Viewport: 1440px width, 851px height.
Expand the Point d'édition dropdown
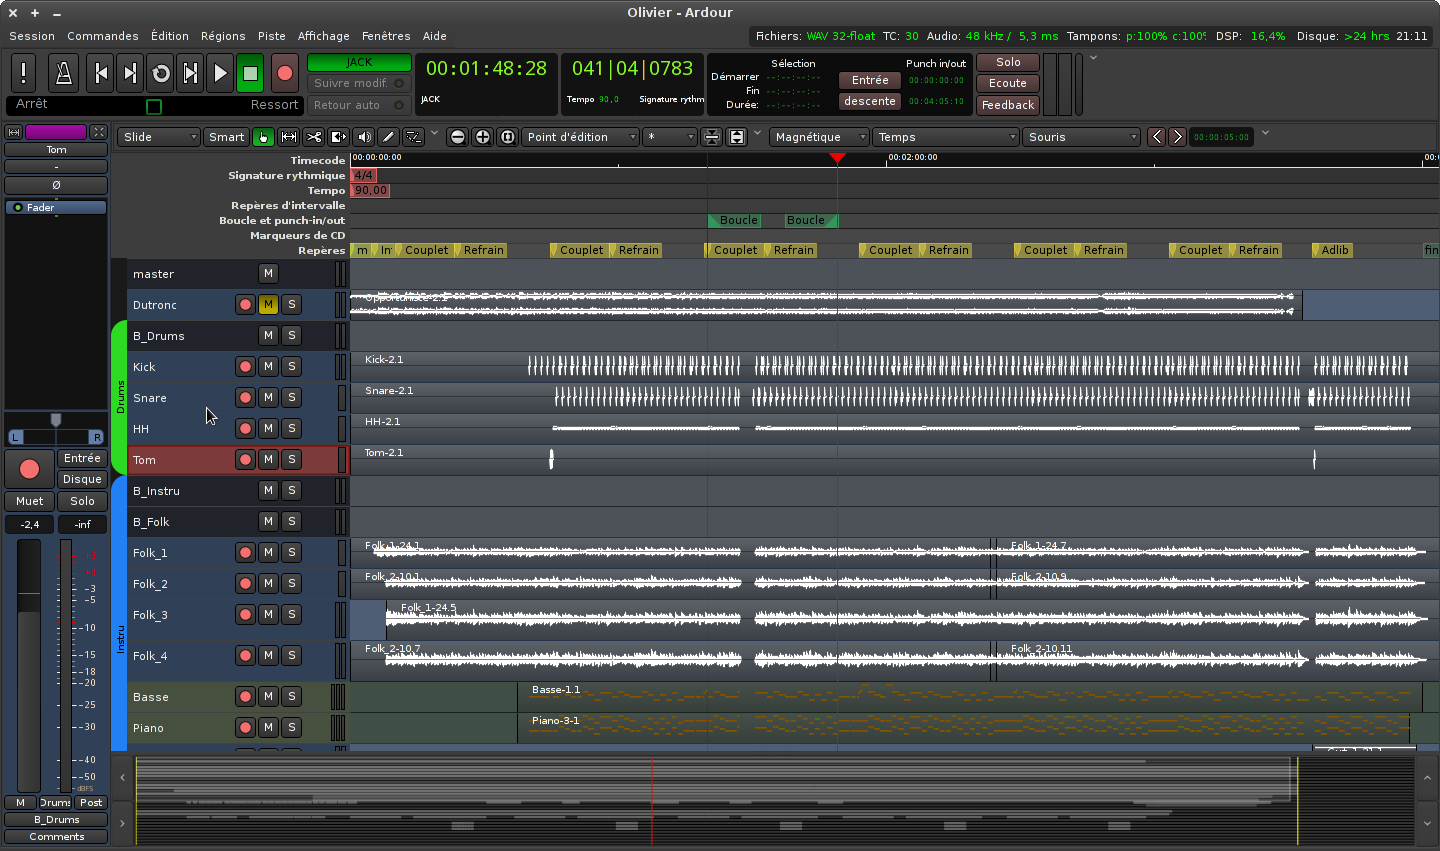581,137
